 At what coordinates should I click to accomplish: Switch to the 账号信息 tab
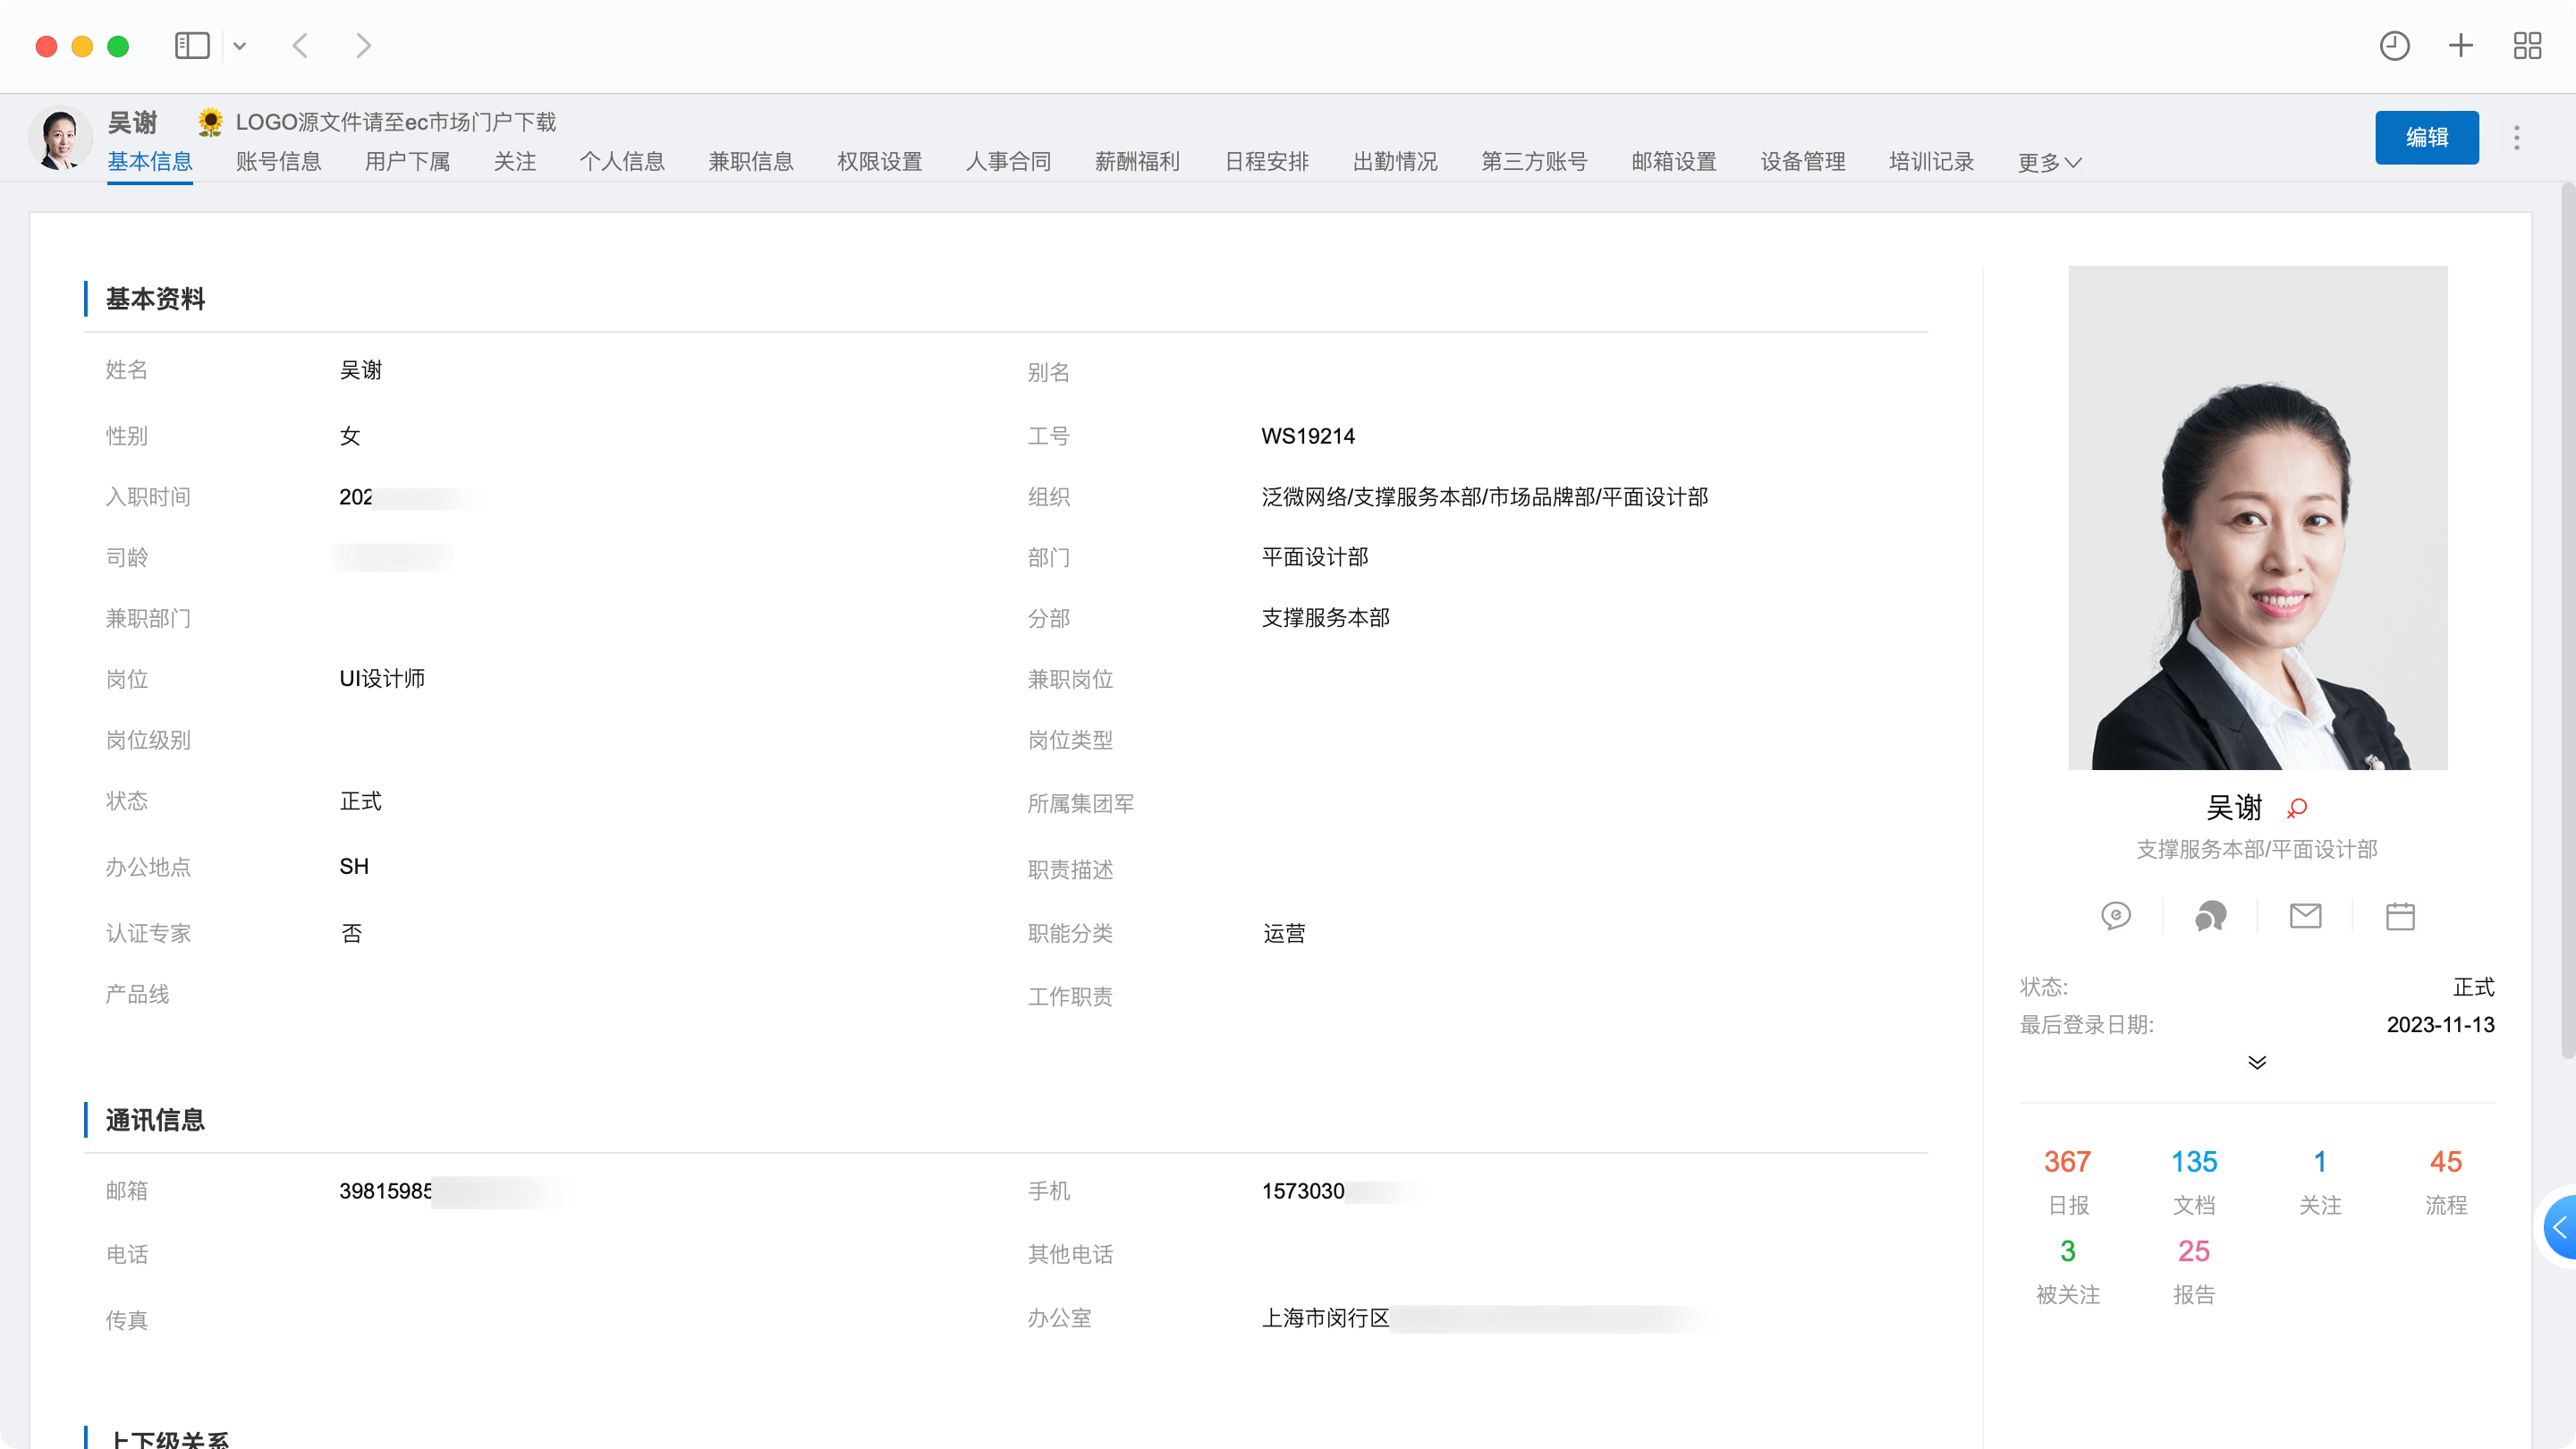278,162
